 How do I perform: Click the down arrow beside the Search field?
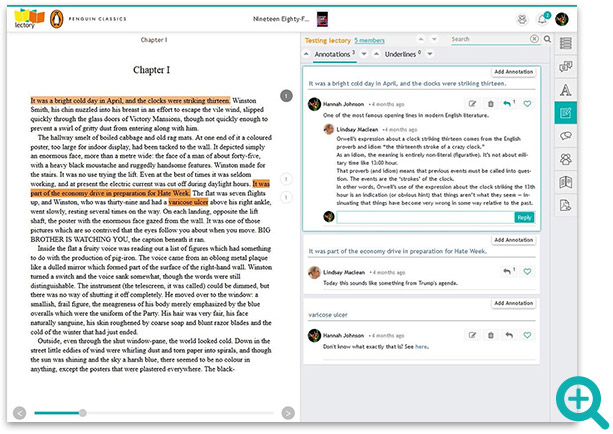434,39
